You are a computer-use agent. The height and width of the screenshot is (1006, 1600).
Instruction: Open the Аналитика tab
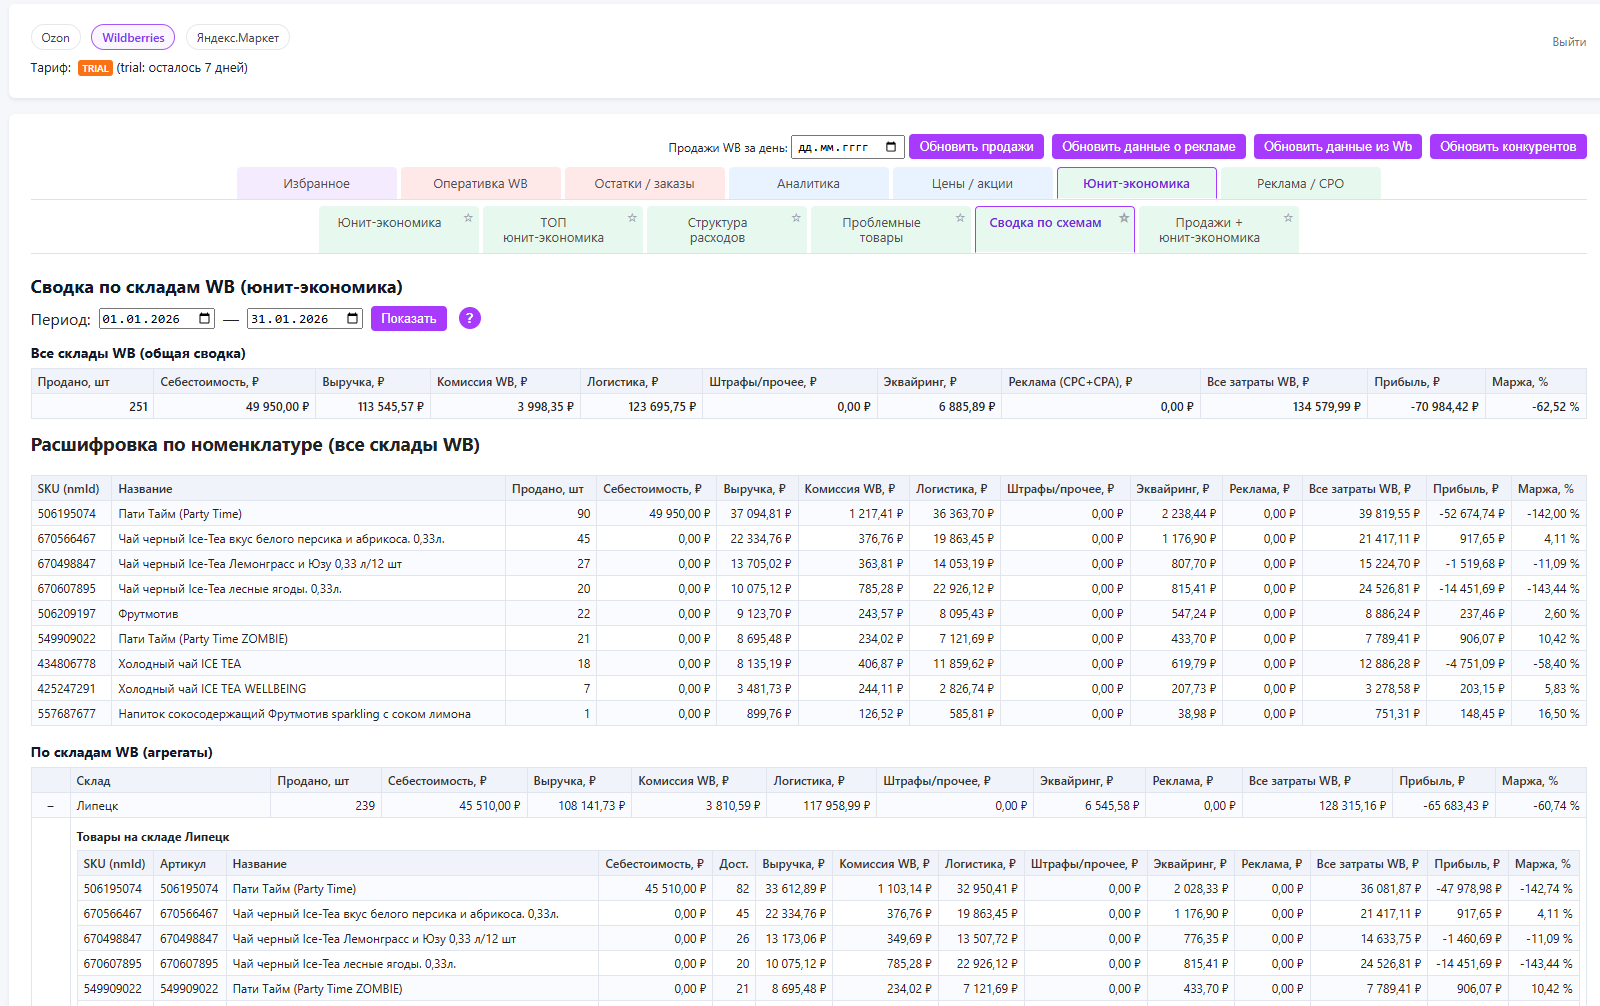(809, 184)
